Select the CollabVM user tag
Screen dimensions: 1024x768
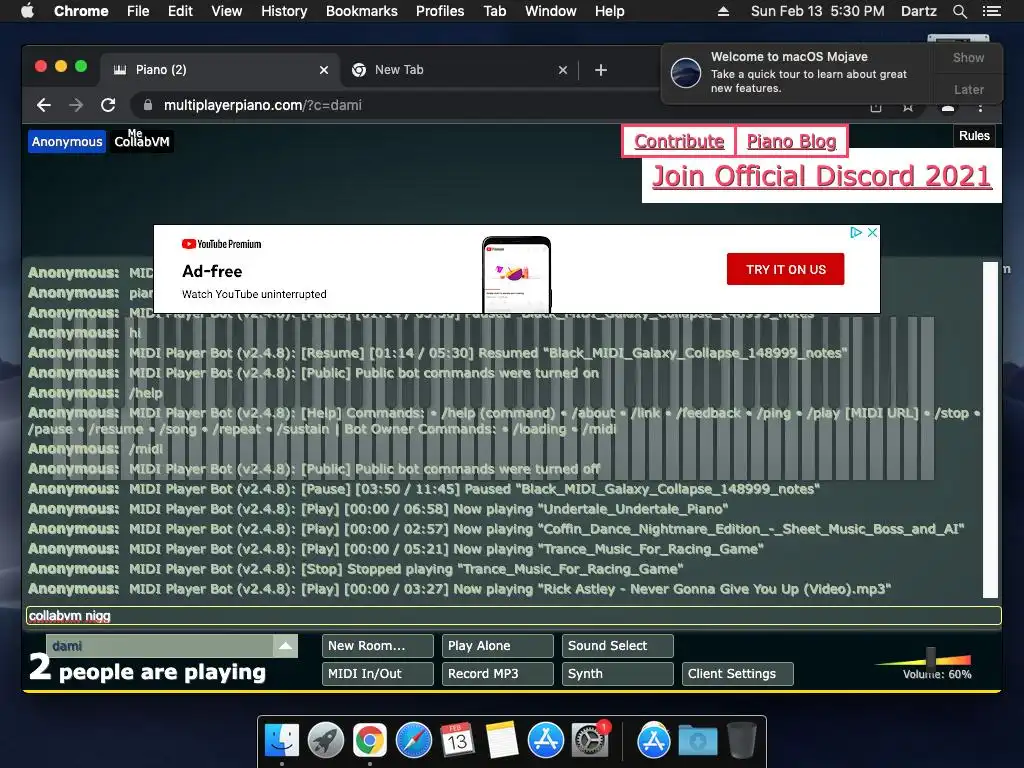pos(142,142)
